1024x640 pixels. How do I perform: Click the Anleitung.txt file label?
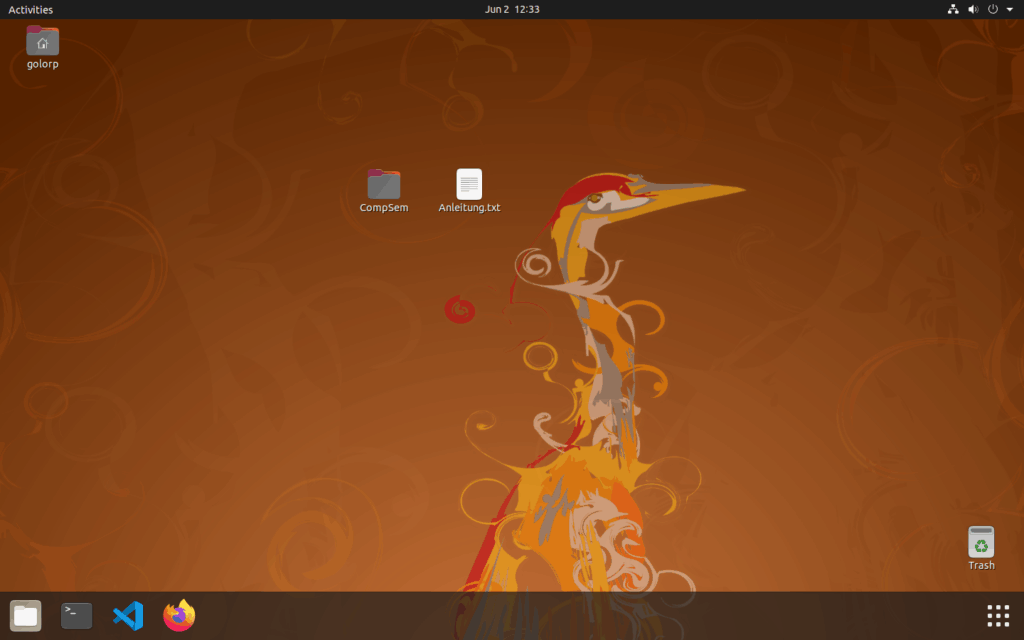469,208
